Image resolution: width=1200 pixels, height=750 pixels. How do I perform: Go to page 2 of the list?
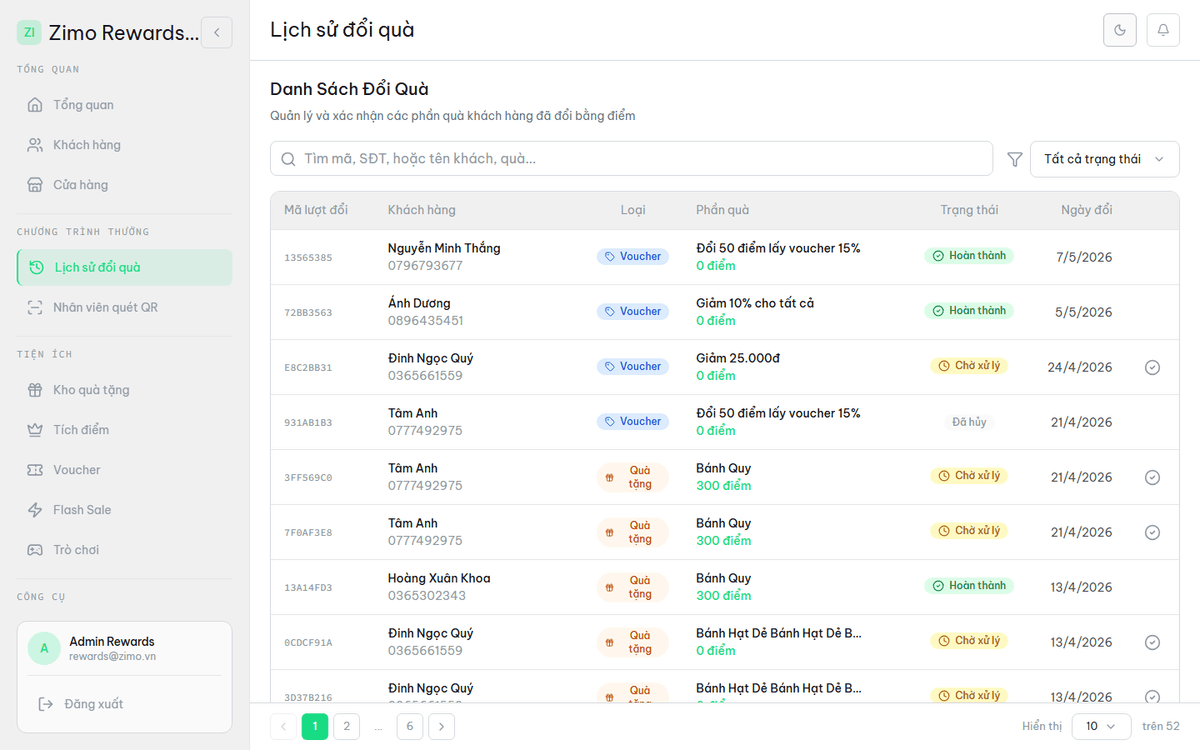pyautogui.click(x=346, y=726)
